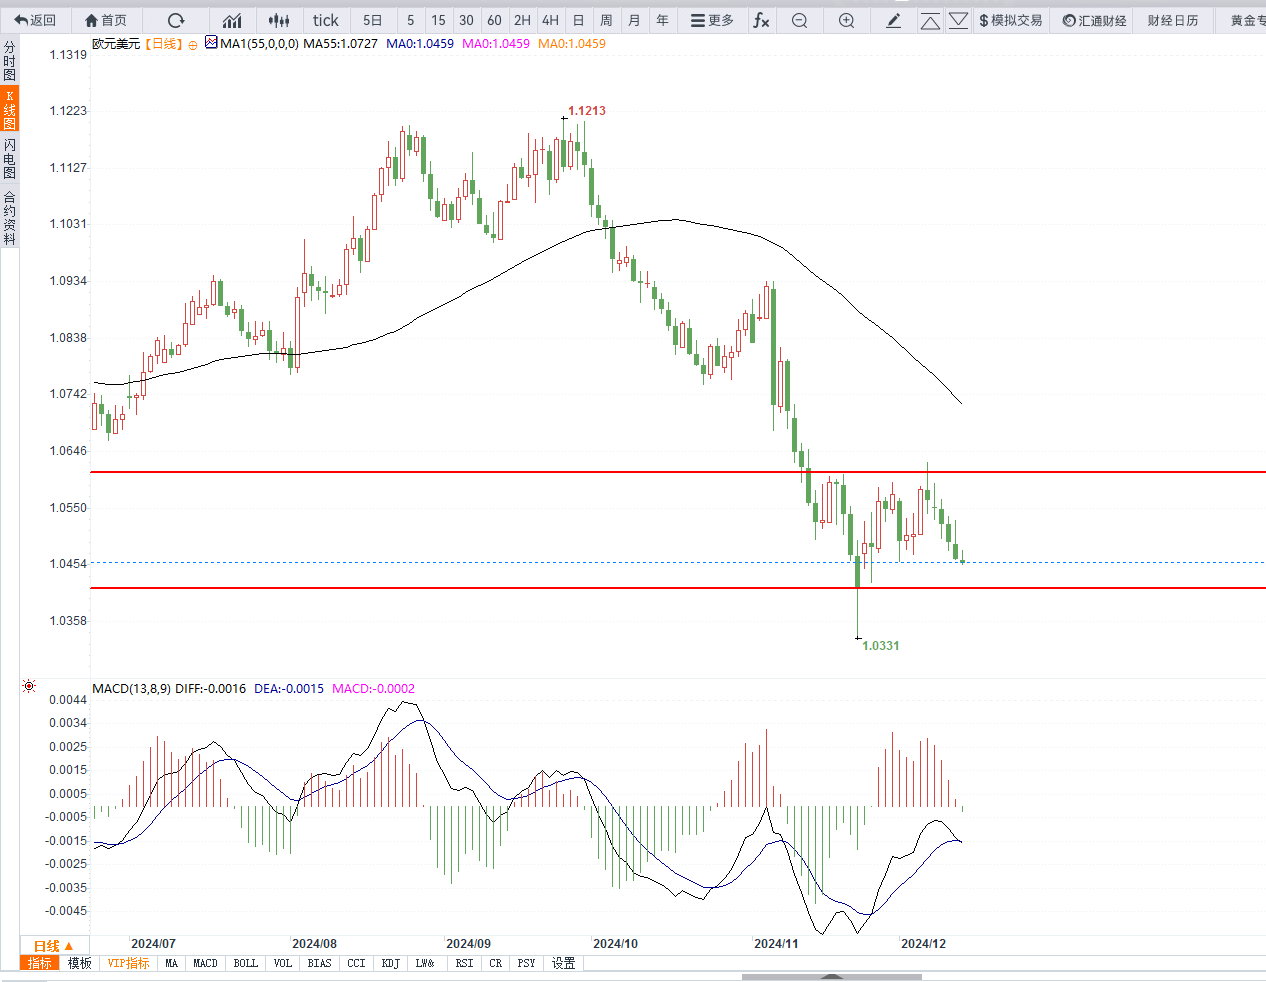Select the 30 minute period
The height and width of the screenshot is (982, 1266).
466,20
